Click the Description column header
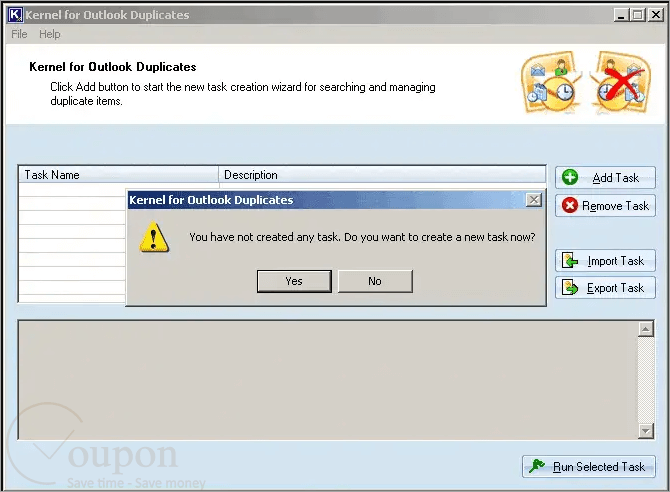Screen dimensions: 670x492 click(382, 175)
